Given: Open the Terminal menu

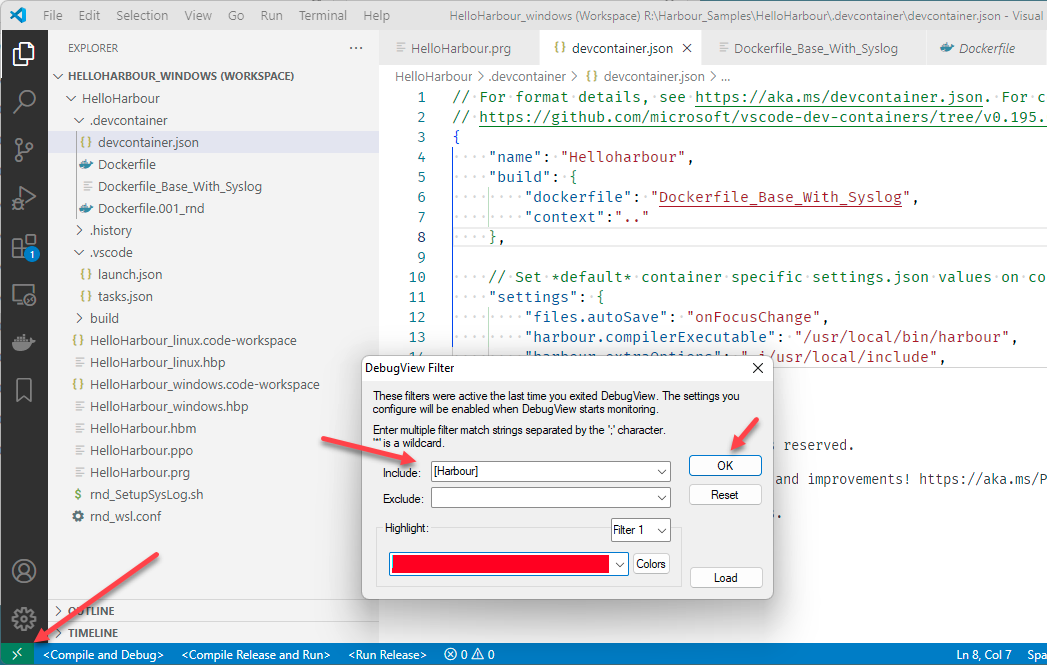Looking at the screenshot, I should tap(323, 16).
